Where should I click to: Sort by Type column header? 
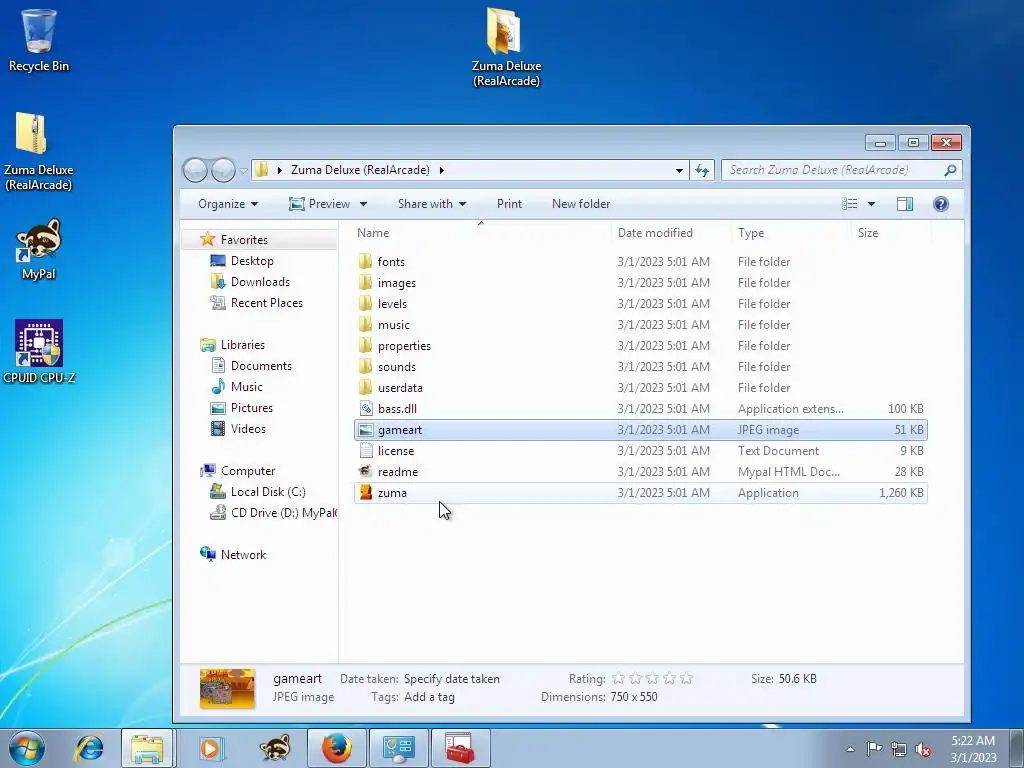pos(792,233)
